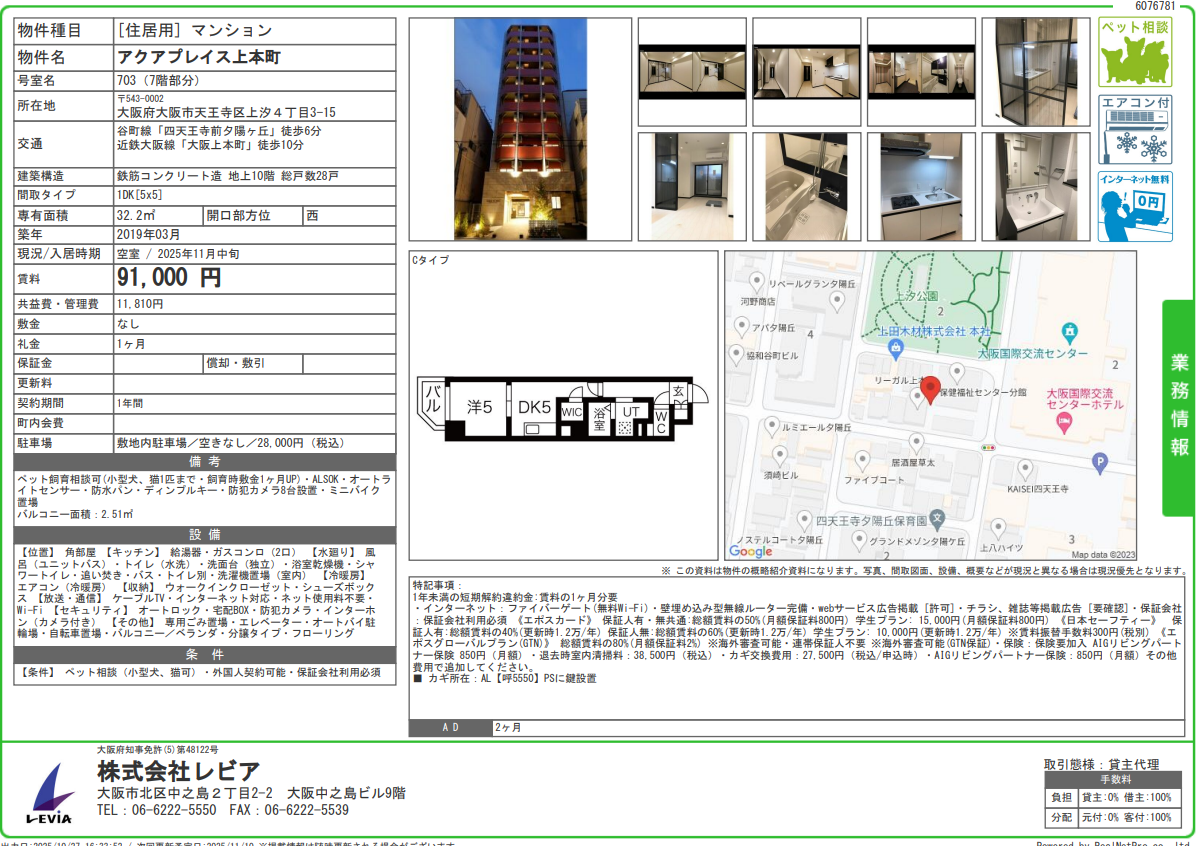This screenshot has width=1197, height=846.
Task: Click the エアコン付 air conditioner icon
Action: pos(1135,130)
